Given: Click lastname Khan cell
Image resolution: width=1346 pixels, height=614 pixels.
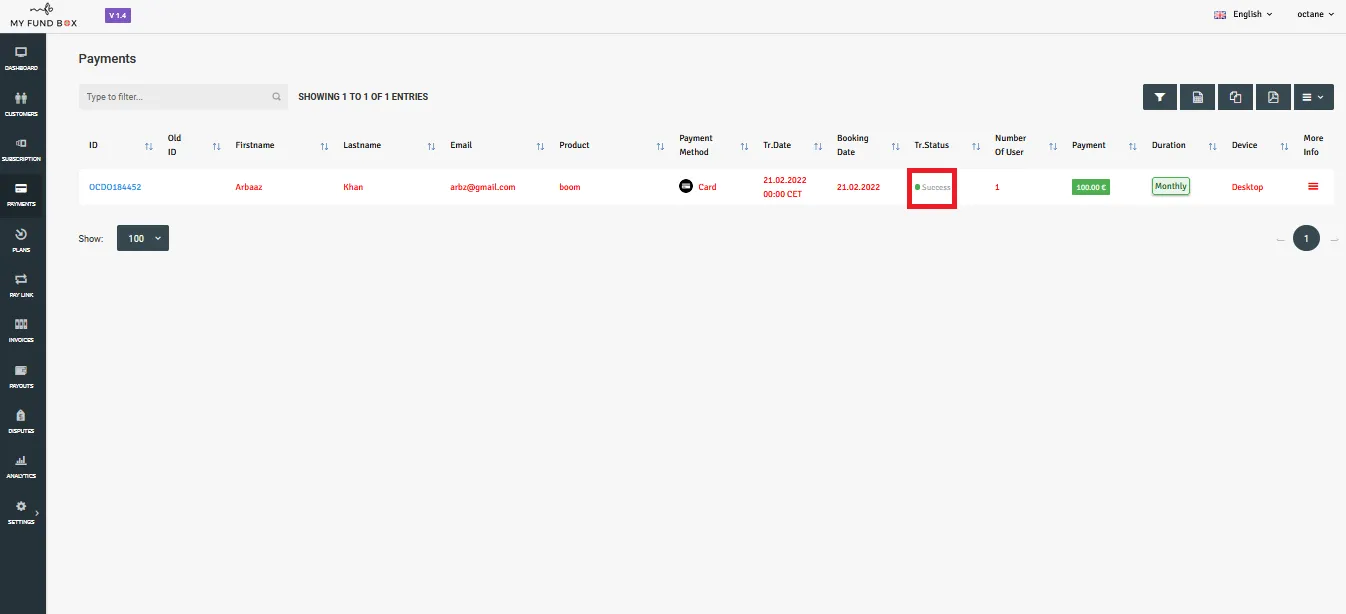Looking at the screenshot, I should (x=354, y=187).
